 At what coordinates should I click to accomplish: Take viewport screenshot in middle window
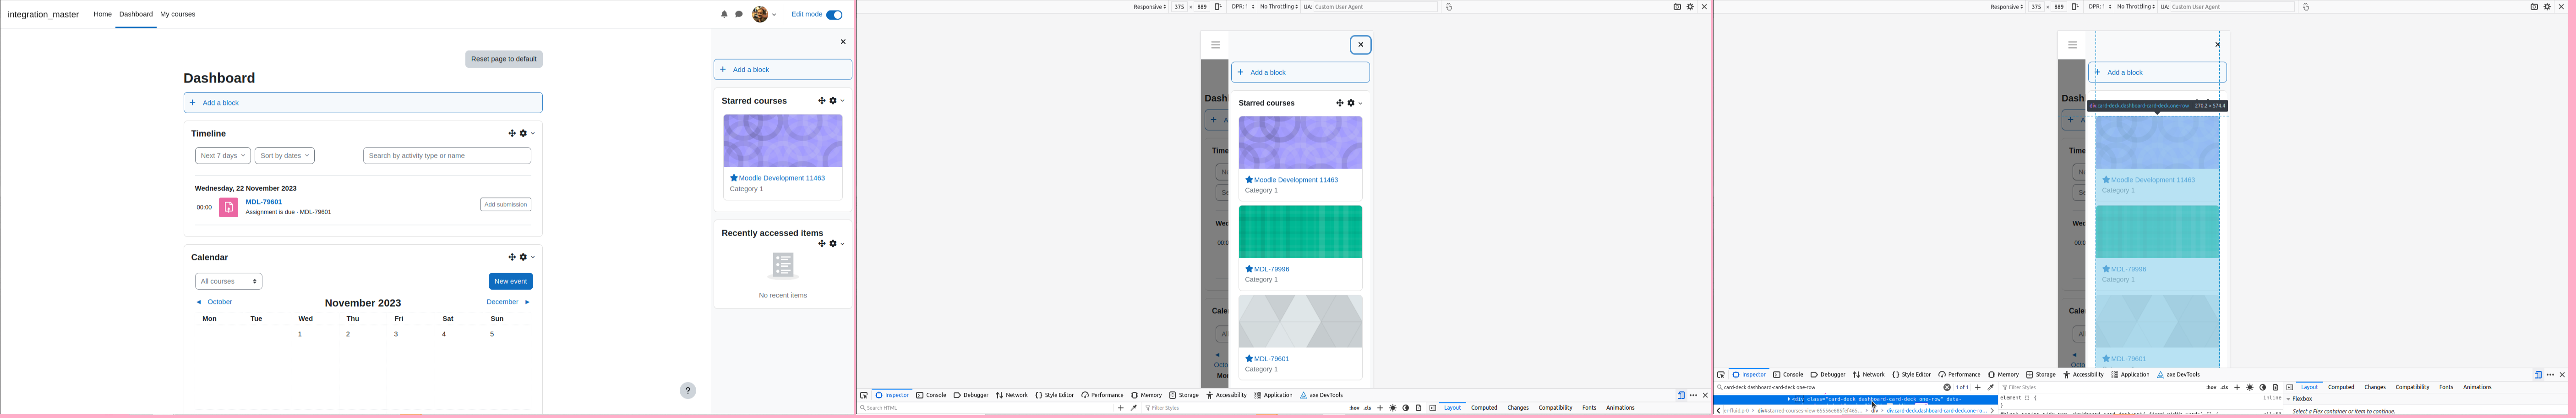coord(1677,7)
